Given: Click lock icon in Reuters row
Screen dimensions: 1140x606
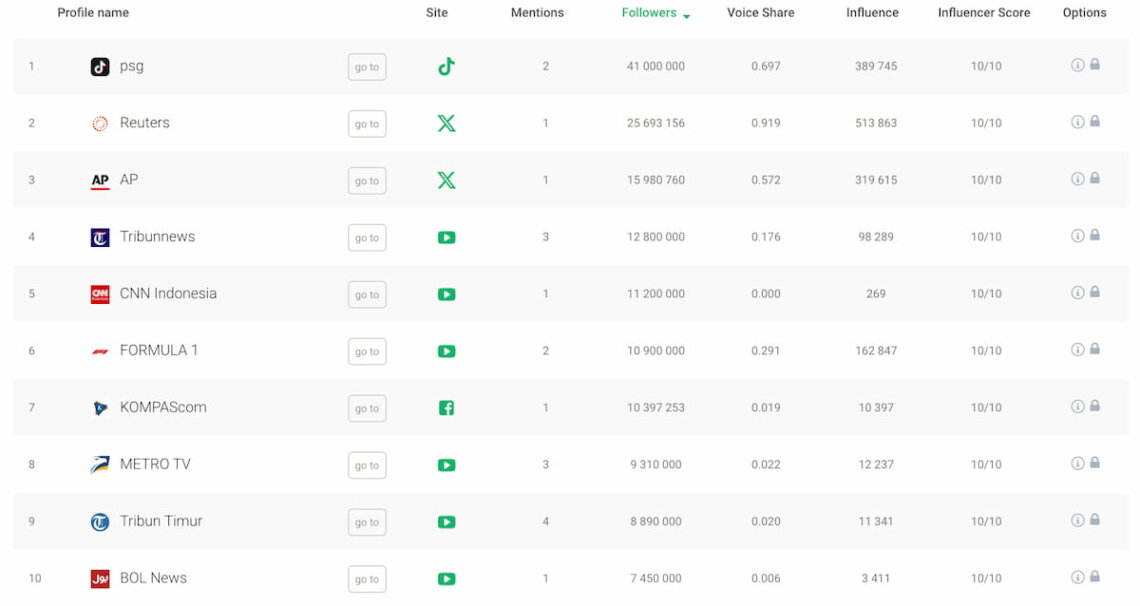Looking at the screenshot, I should (x=1095, y=121).
